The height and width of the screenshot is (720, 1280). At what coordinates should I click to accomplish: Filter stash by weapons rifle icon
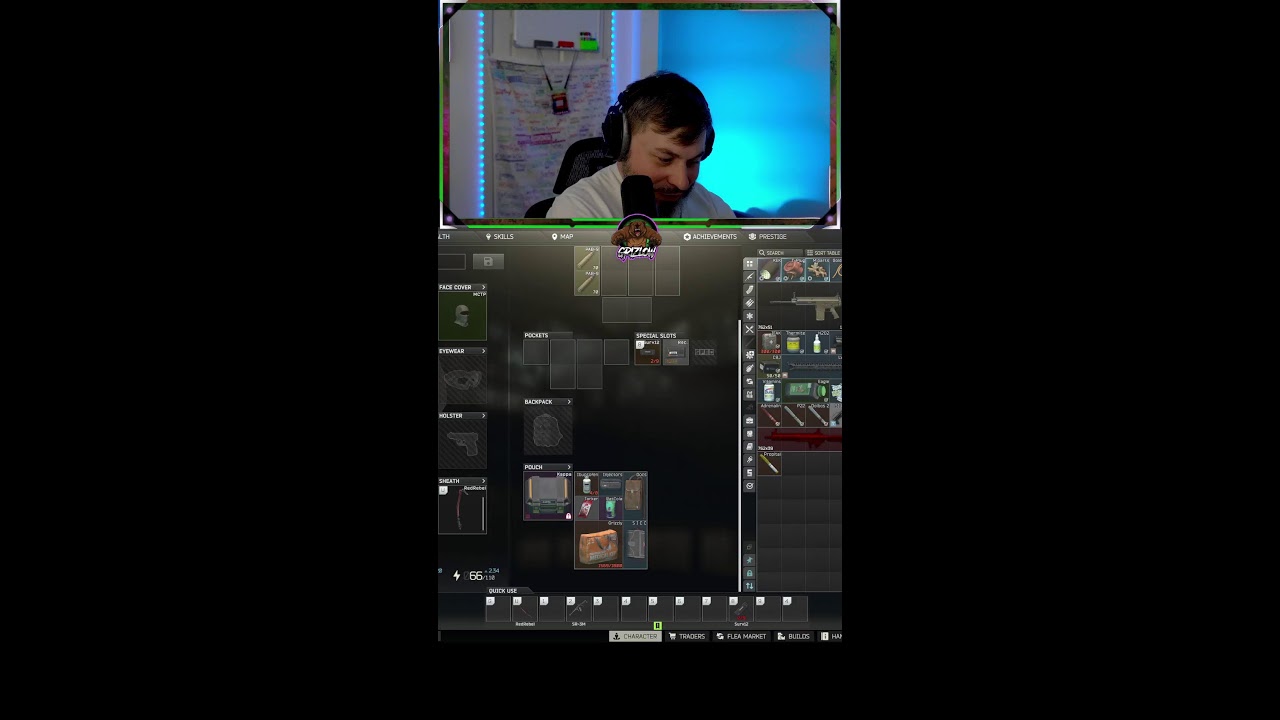click(x=749, y=277)
